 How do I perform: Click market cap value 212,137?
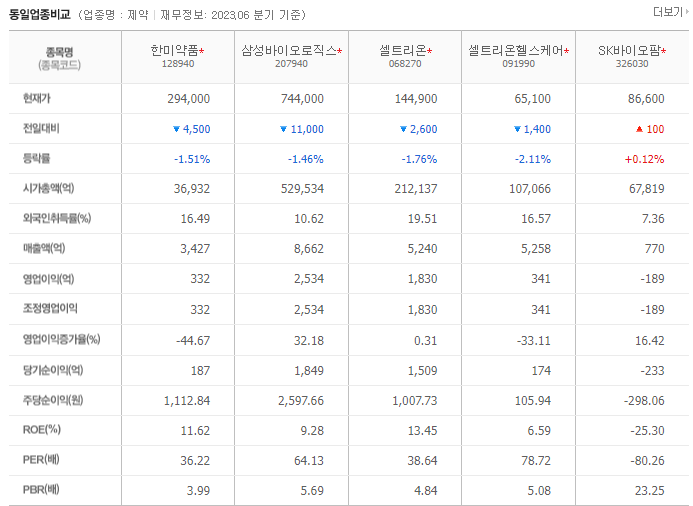point(416,189)
